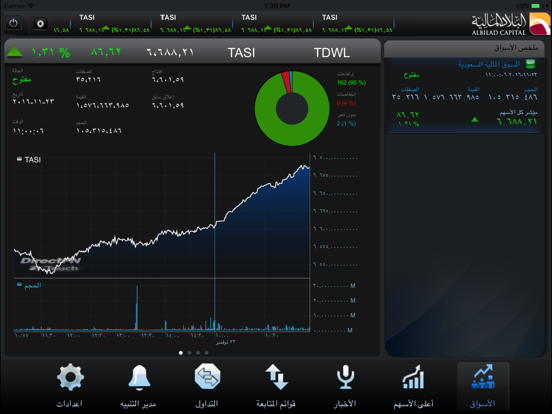
Task: Tap the date label below the volume chart
Action: (x=225, y=342)
